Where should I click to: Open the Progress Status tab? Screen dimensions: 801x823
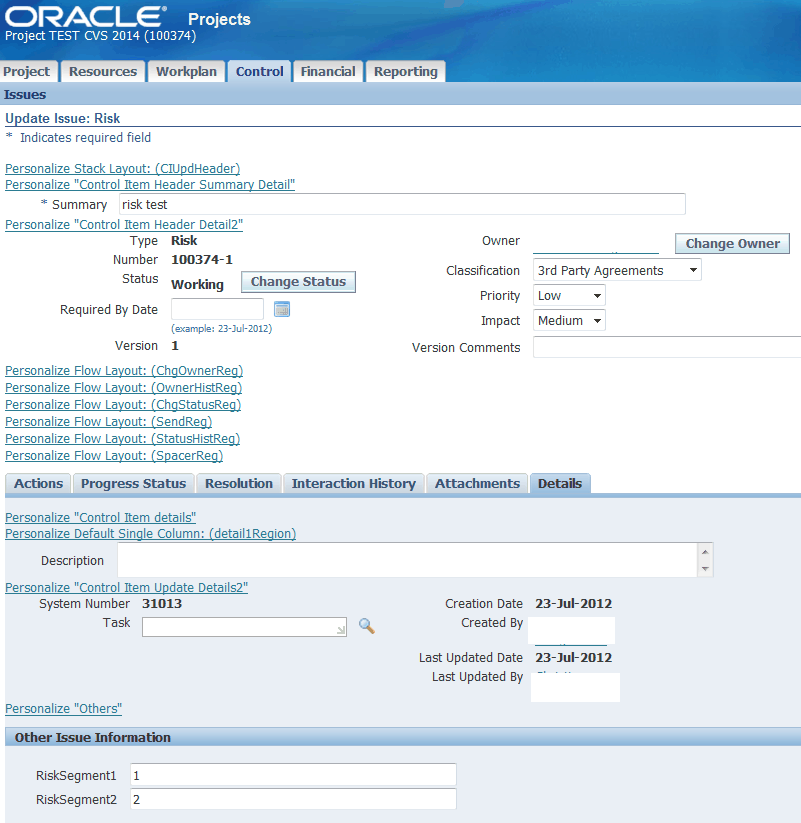click(x=133, y=483)
